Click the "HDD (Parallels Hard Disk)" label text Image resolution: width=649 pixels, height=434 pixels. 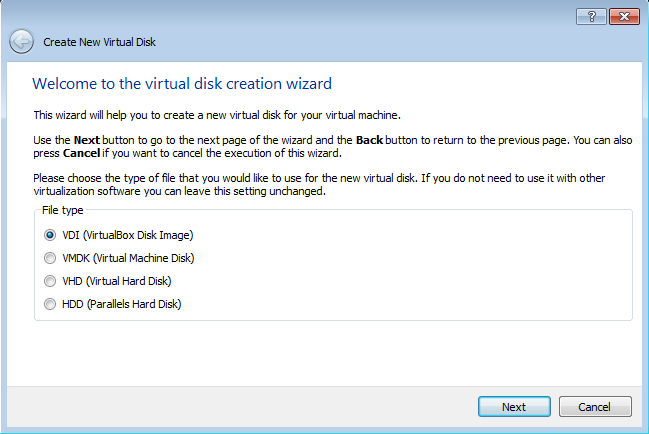pos(122,304)
